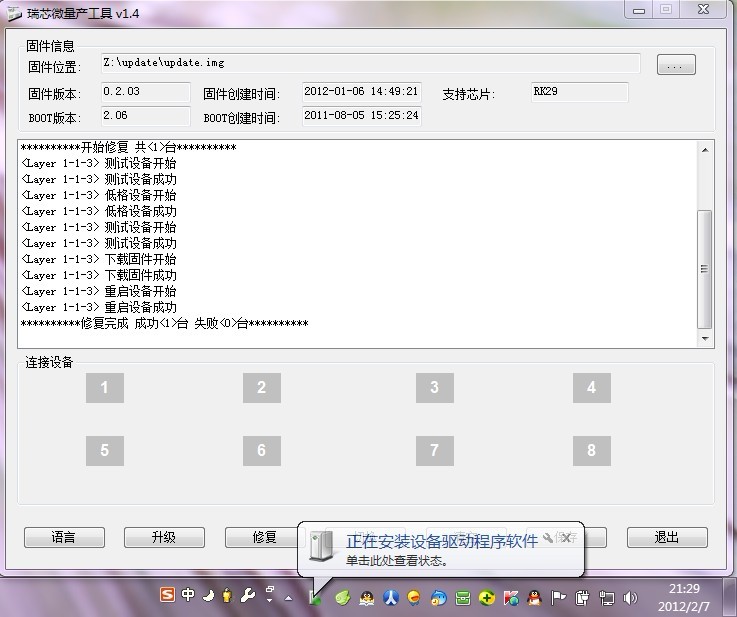Click the blue bird clock tray icon
This screenshot has height=617, width=737.
(x=439, y=598)
